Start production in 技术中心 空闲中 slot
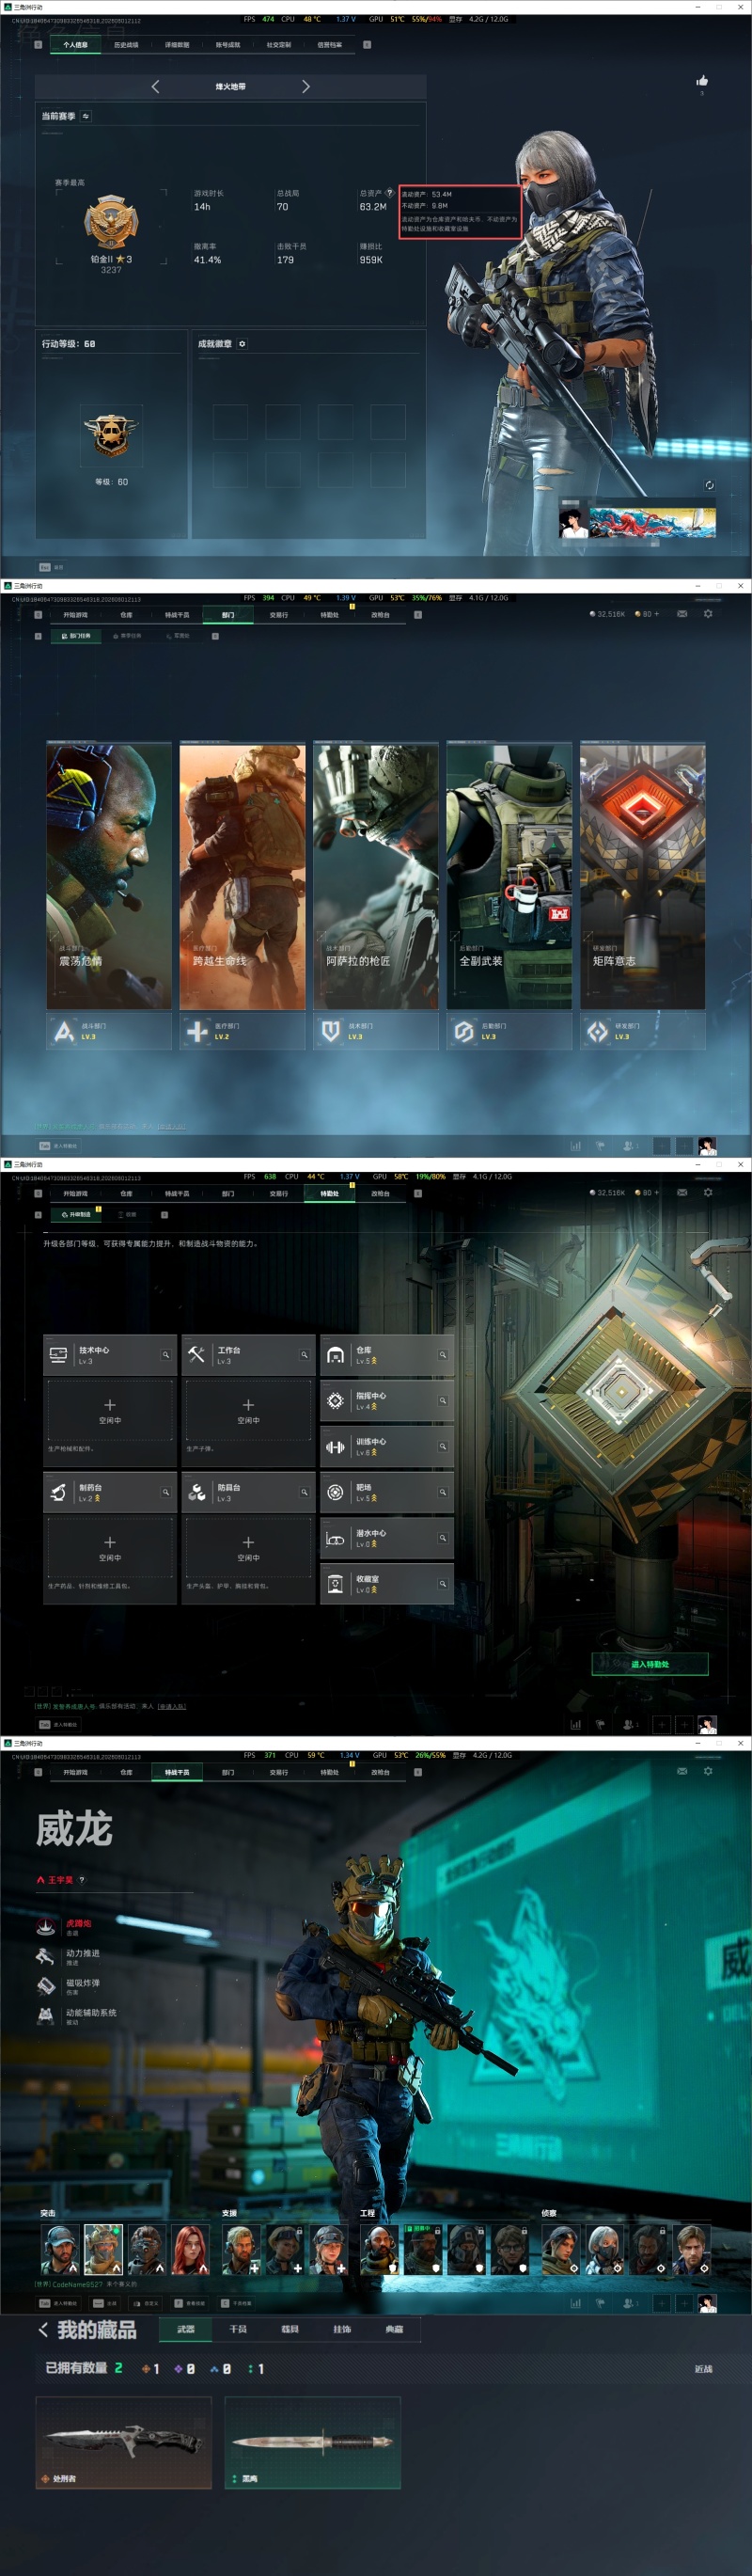This screenshot has height=2576, width=752. [110, 1410]
